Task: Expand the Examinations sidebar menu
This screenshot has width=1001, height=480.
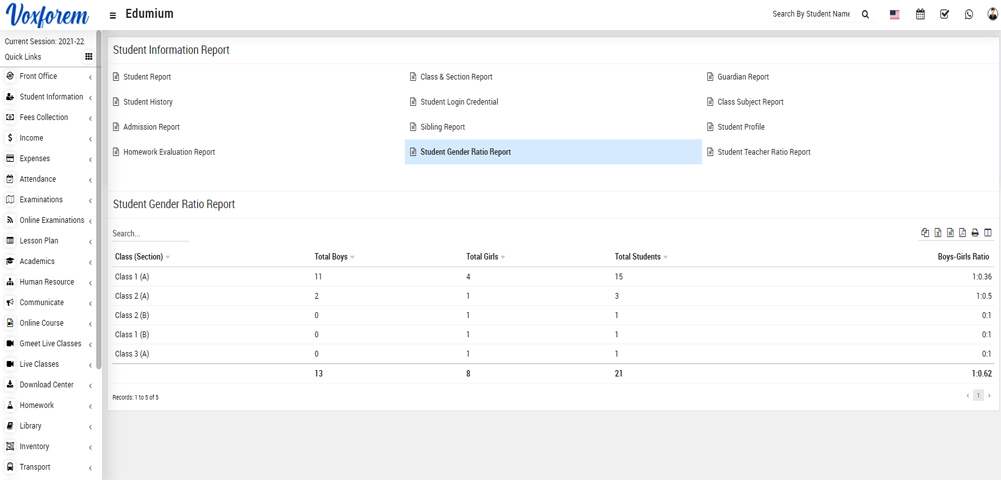Action: pos(41,199)
